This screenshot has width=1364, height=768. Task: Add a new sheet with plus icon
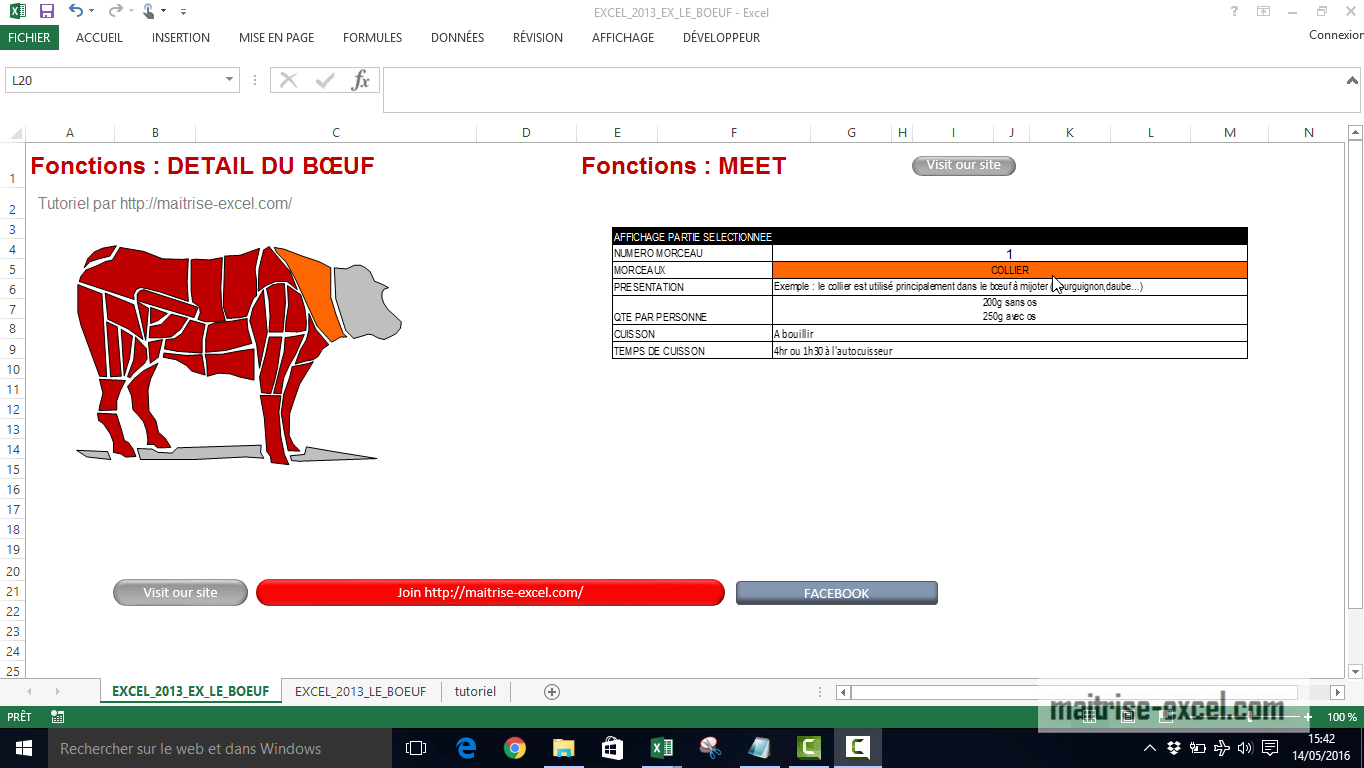(x=551, y=692)
